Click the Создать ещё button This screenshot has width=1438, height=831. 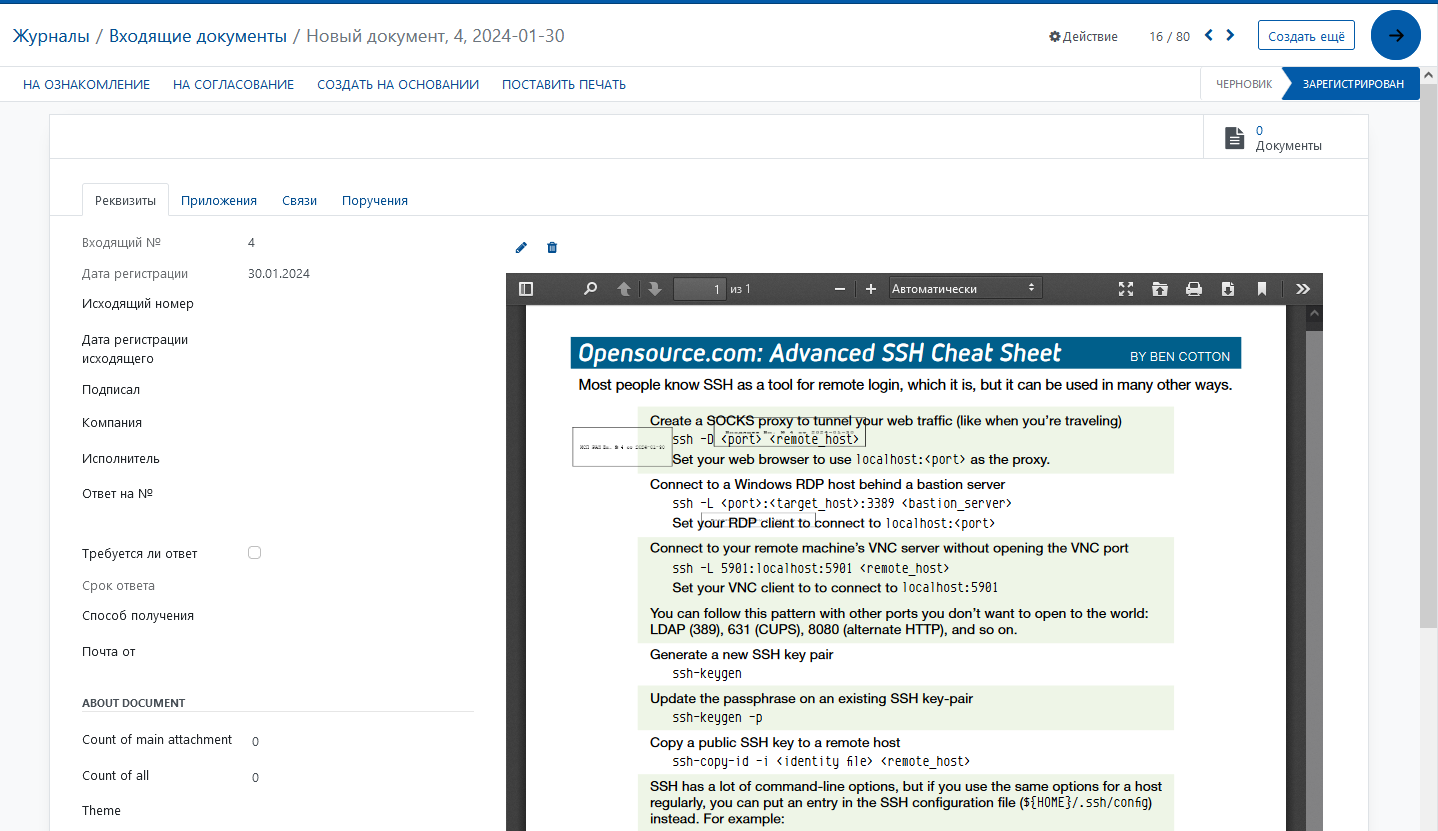1306,36
